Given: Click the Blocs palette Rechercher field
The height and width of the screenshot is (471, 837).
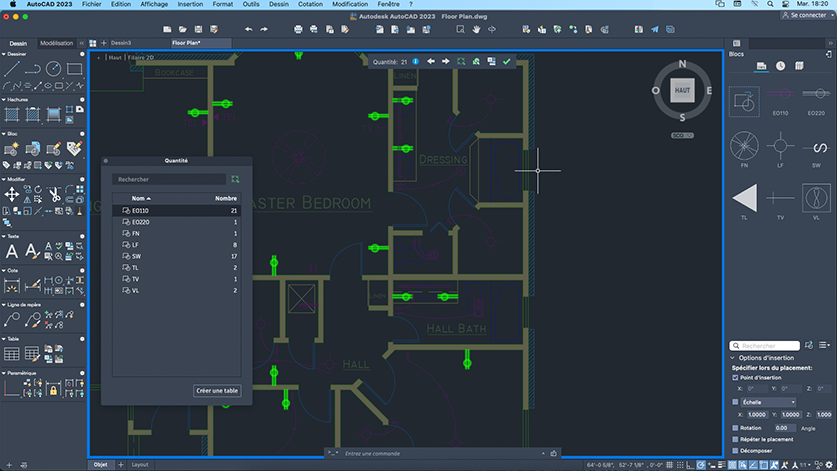Looking at the screenshot, I should (765, 346).
